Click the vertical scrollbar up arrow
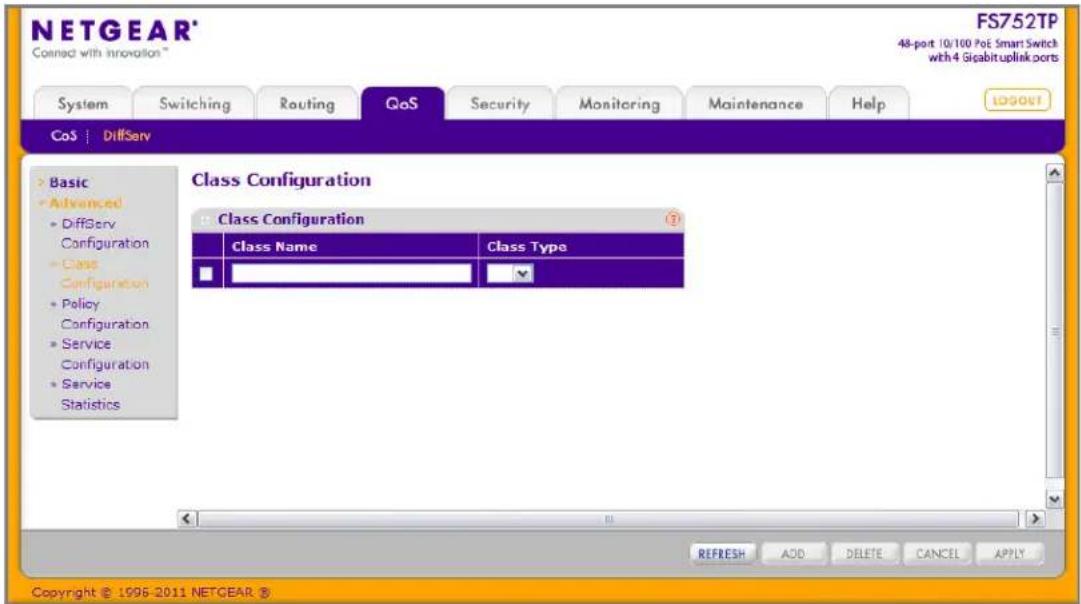The image size is (1081, 604). point(1053,173)
